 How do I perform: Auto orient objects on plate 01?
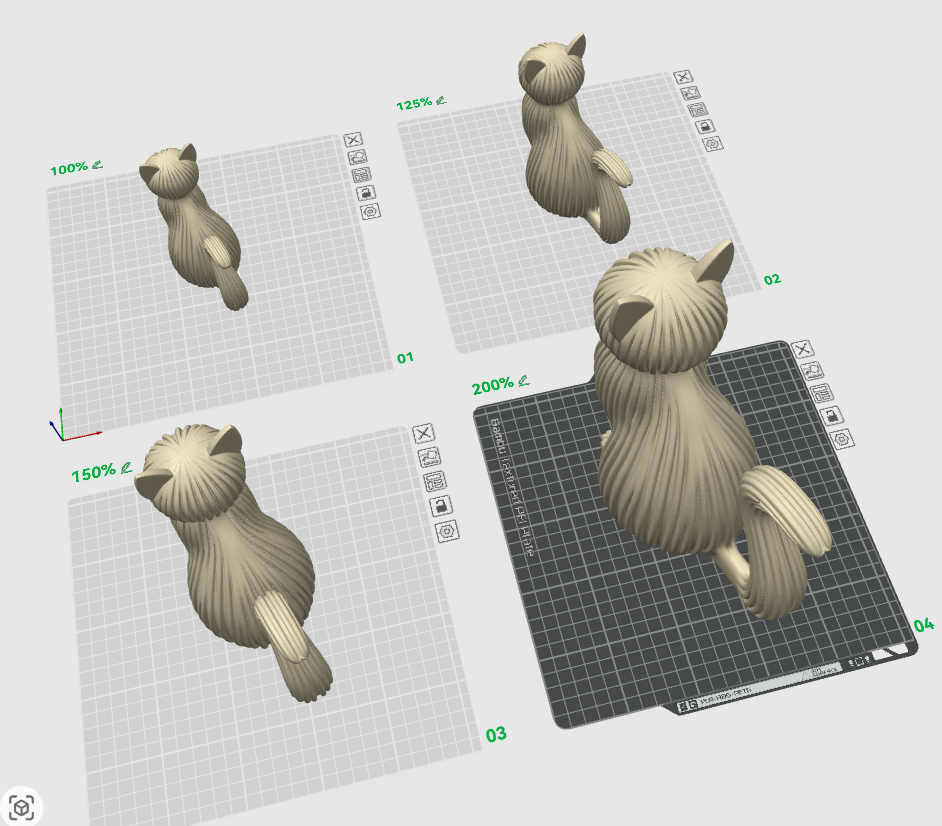pyautogui.click(x=357, y=157)
